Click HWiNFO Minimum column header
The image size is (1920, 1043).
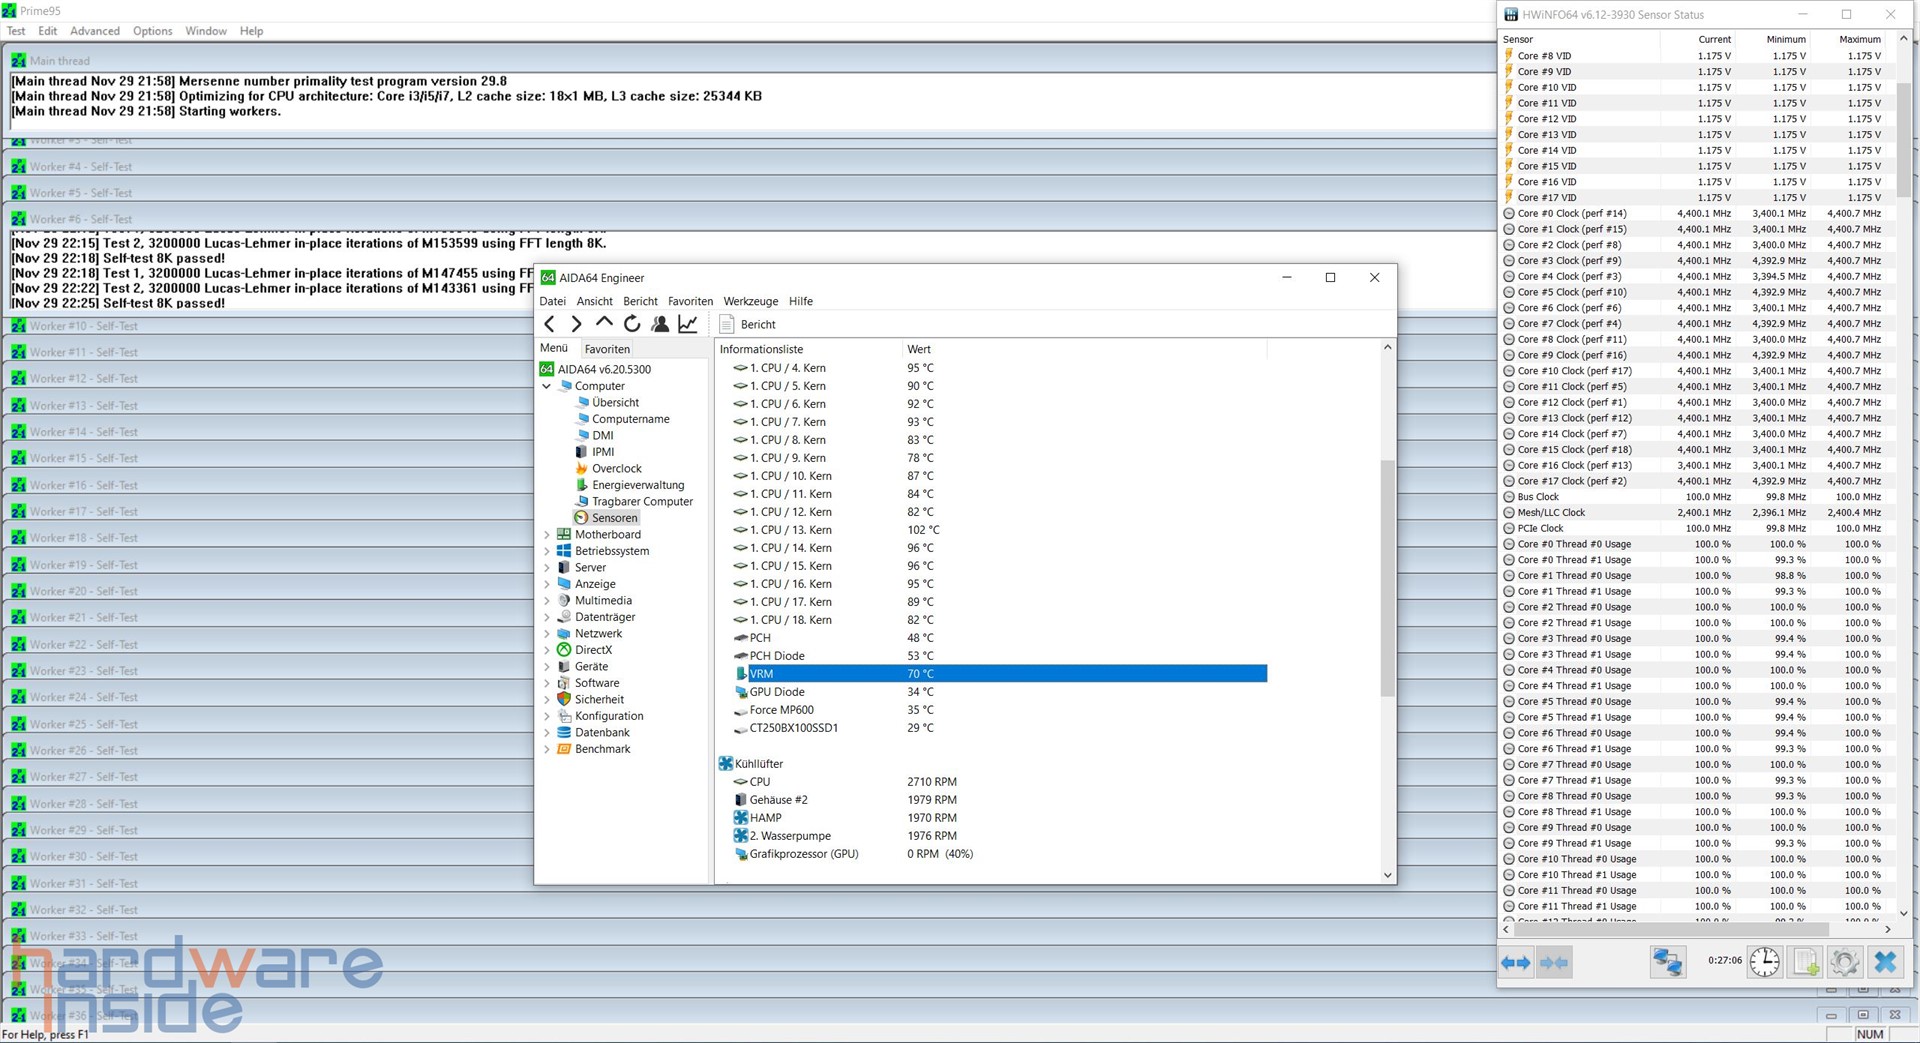pyautogui.click(x=1772, y=39)
